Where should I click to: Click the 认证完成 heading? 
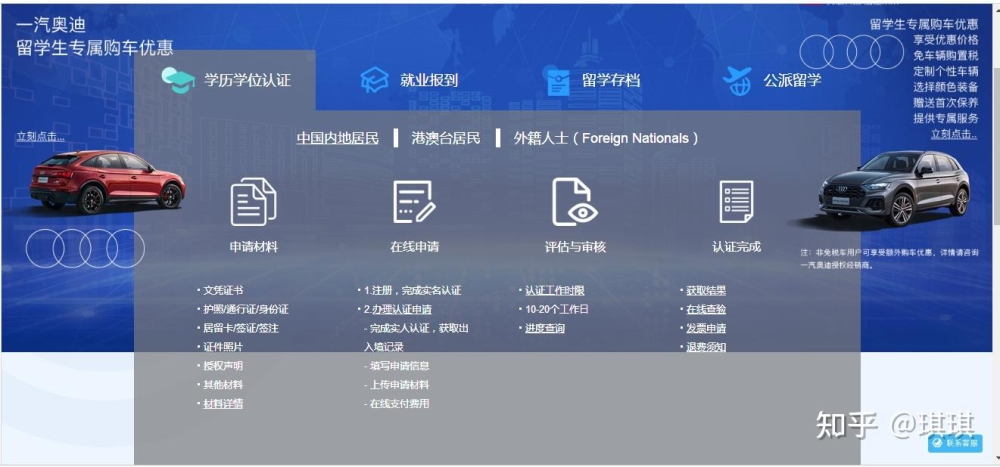click(737, 247)
